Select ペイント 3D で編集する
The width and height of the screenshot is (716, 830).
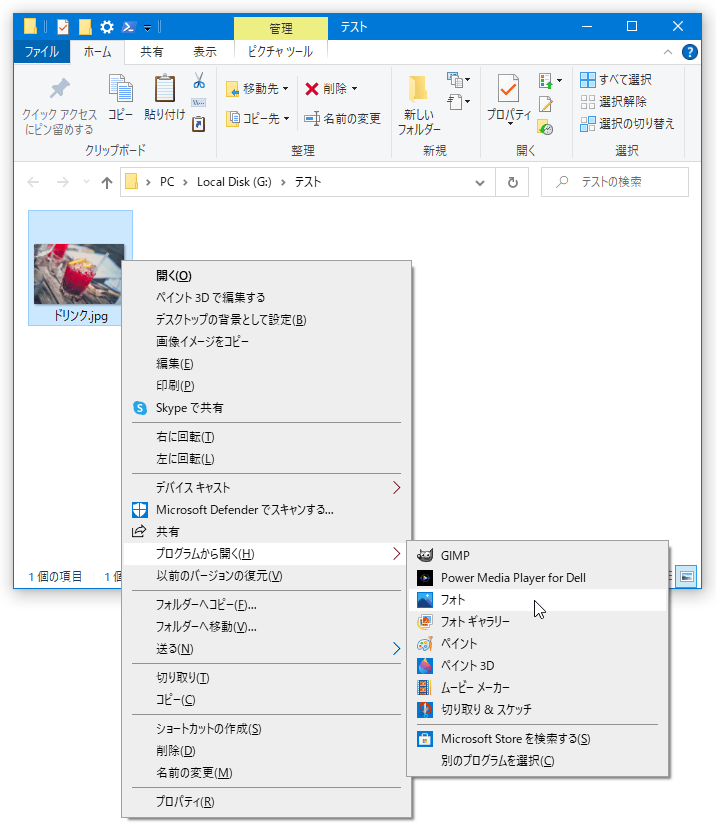coord(266,297)
